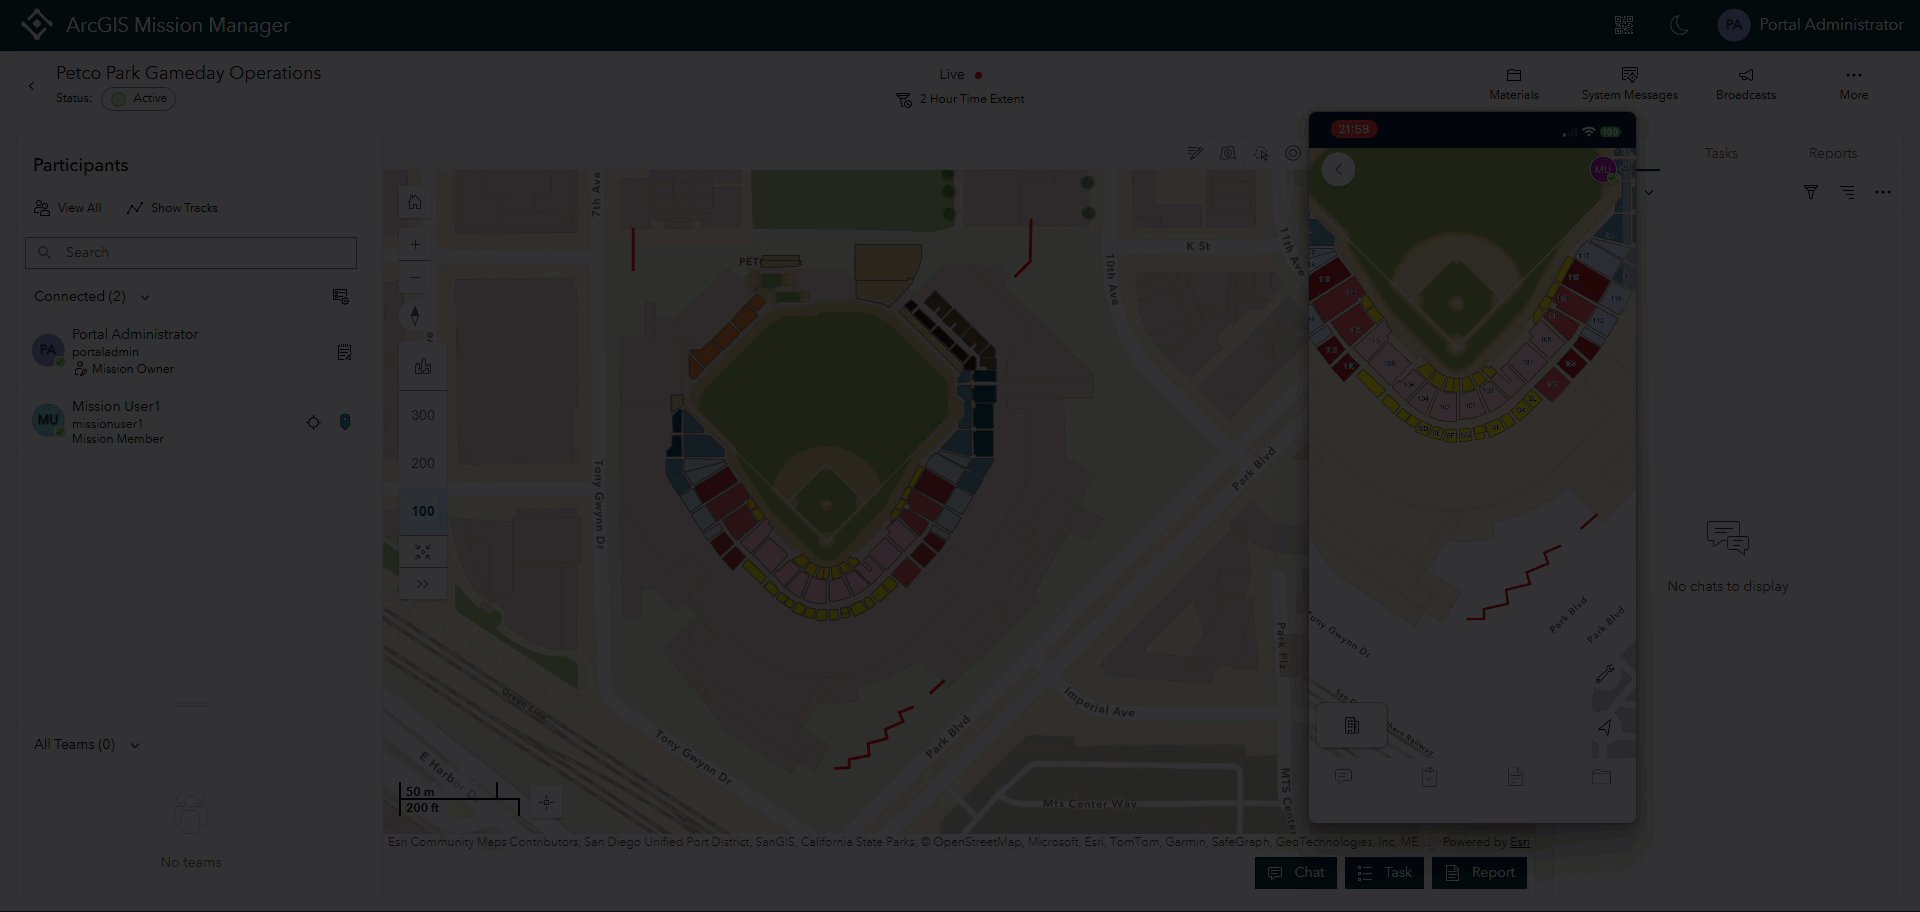
Task: Open the chat filter icon
Action: coord(1810,192)
